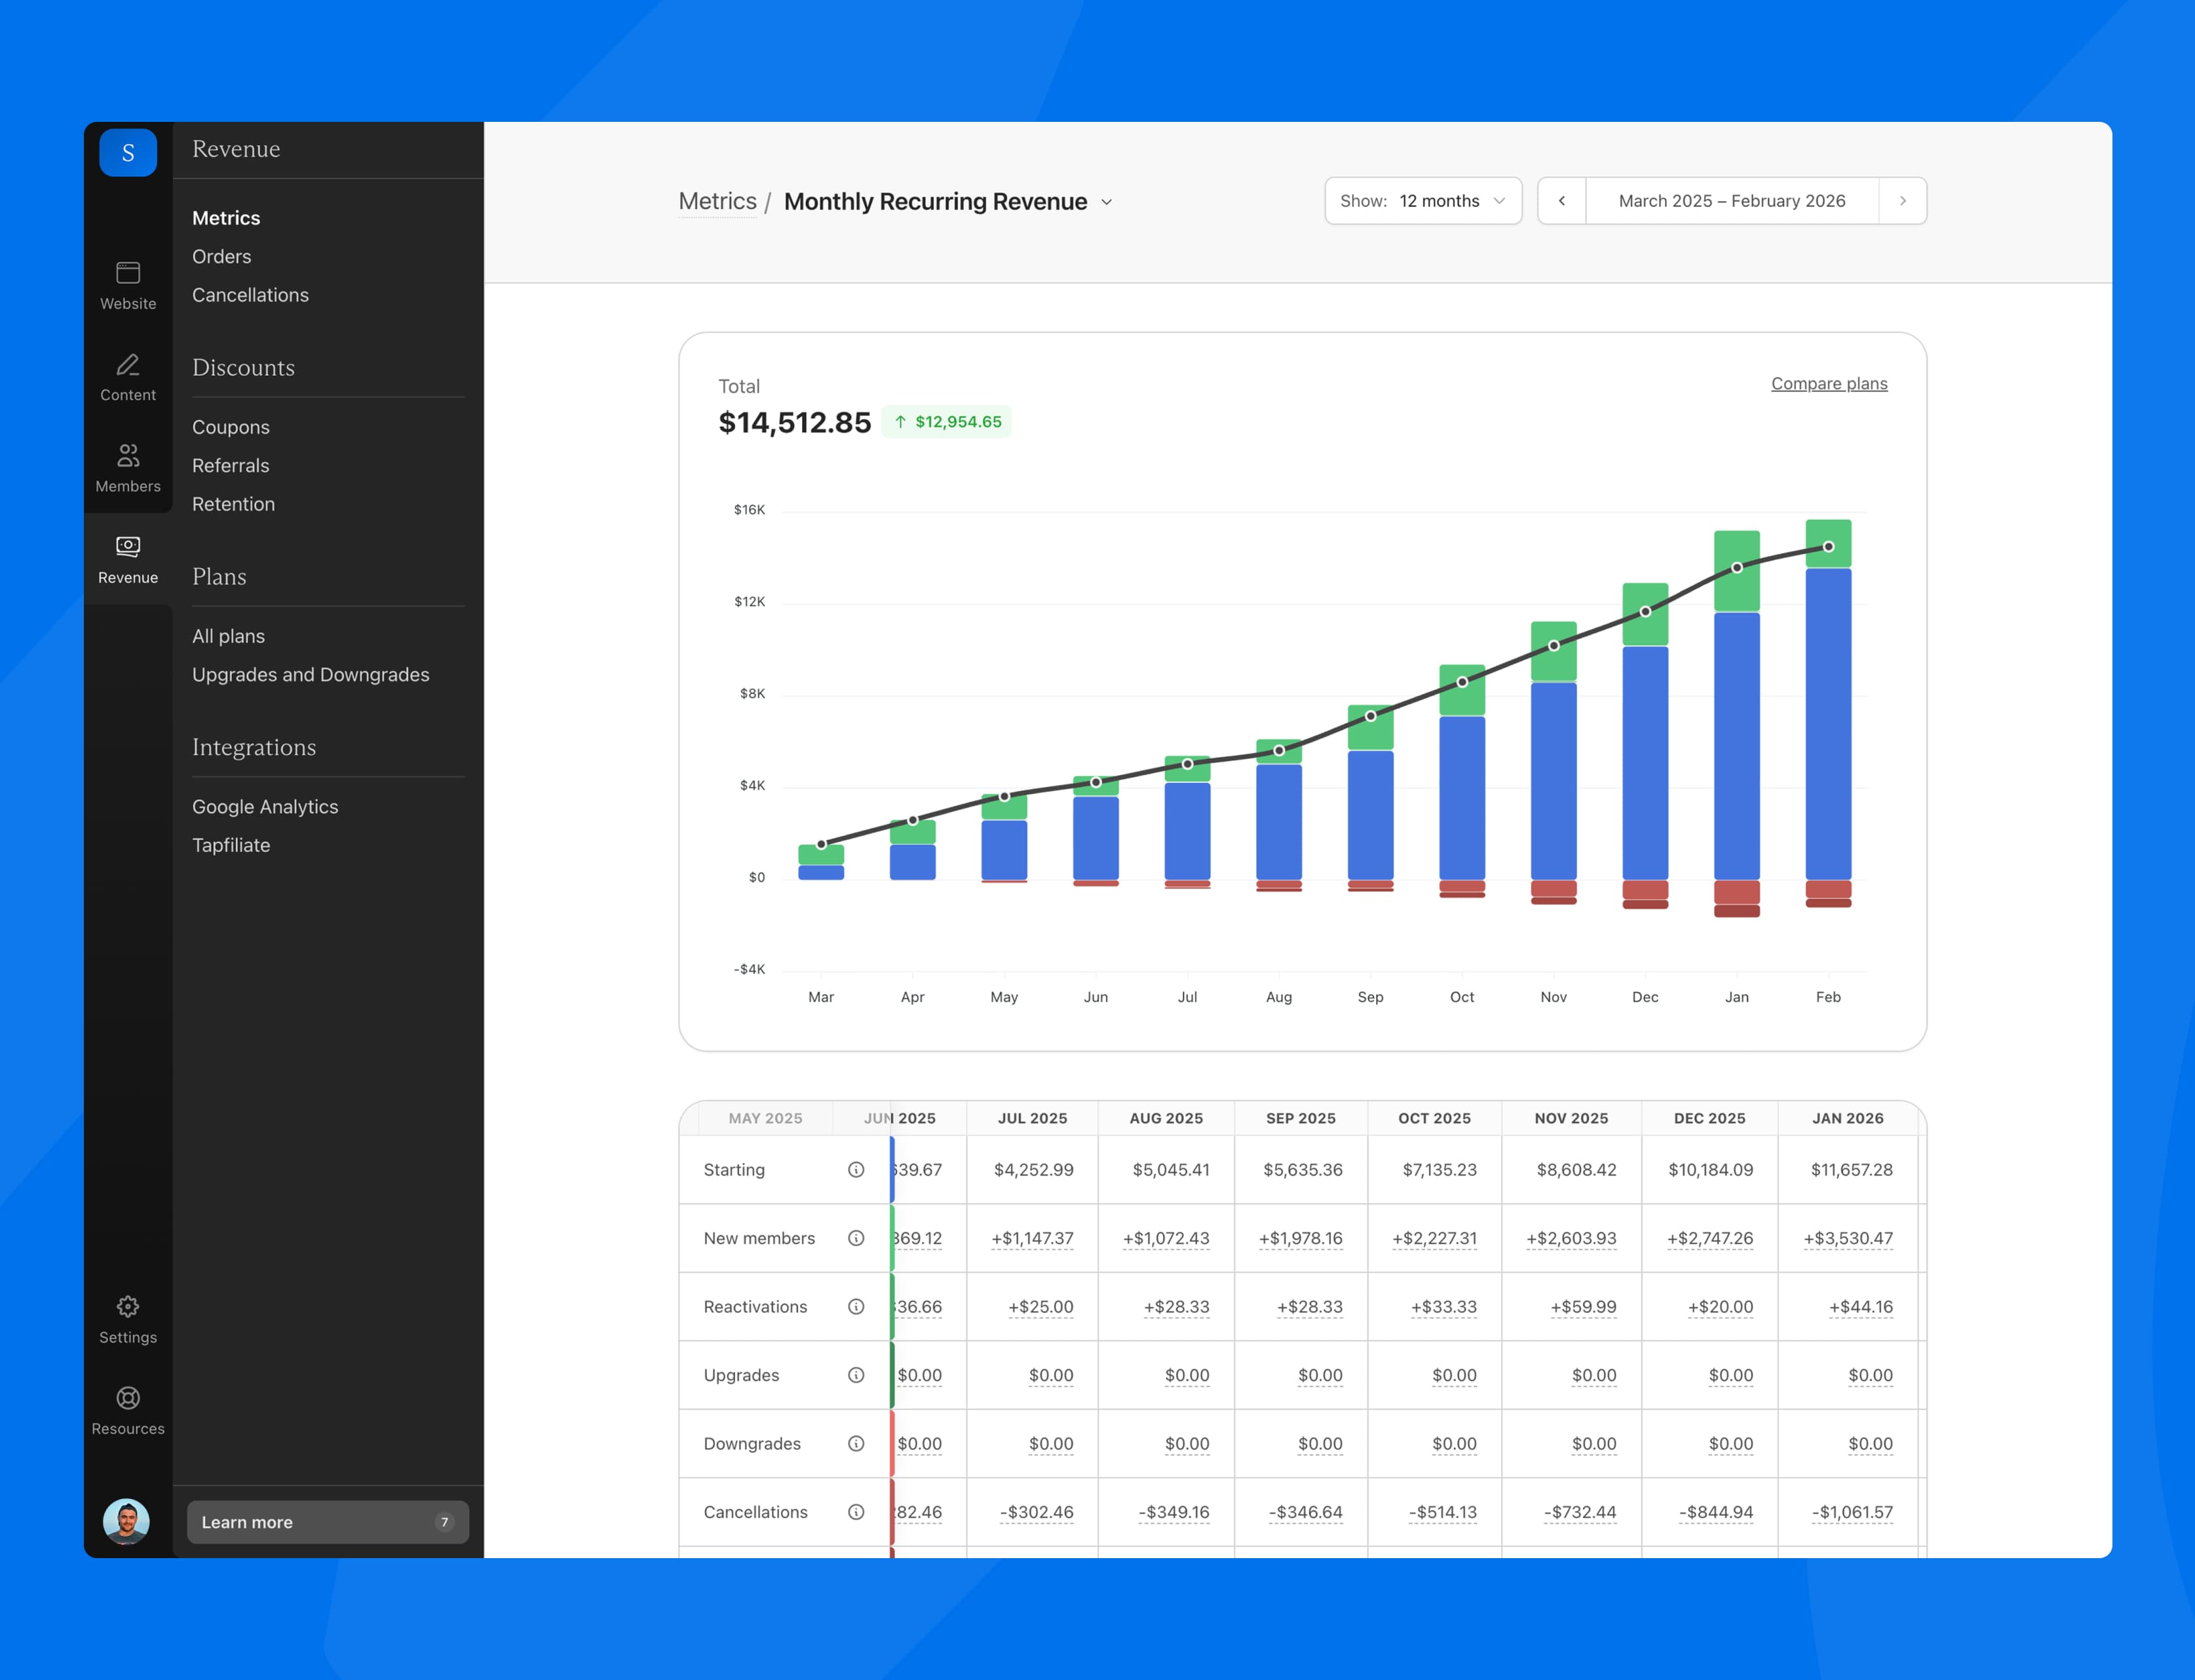Click the info icon beside Cancellations

point(856,1512)
